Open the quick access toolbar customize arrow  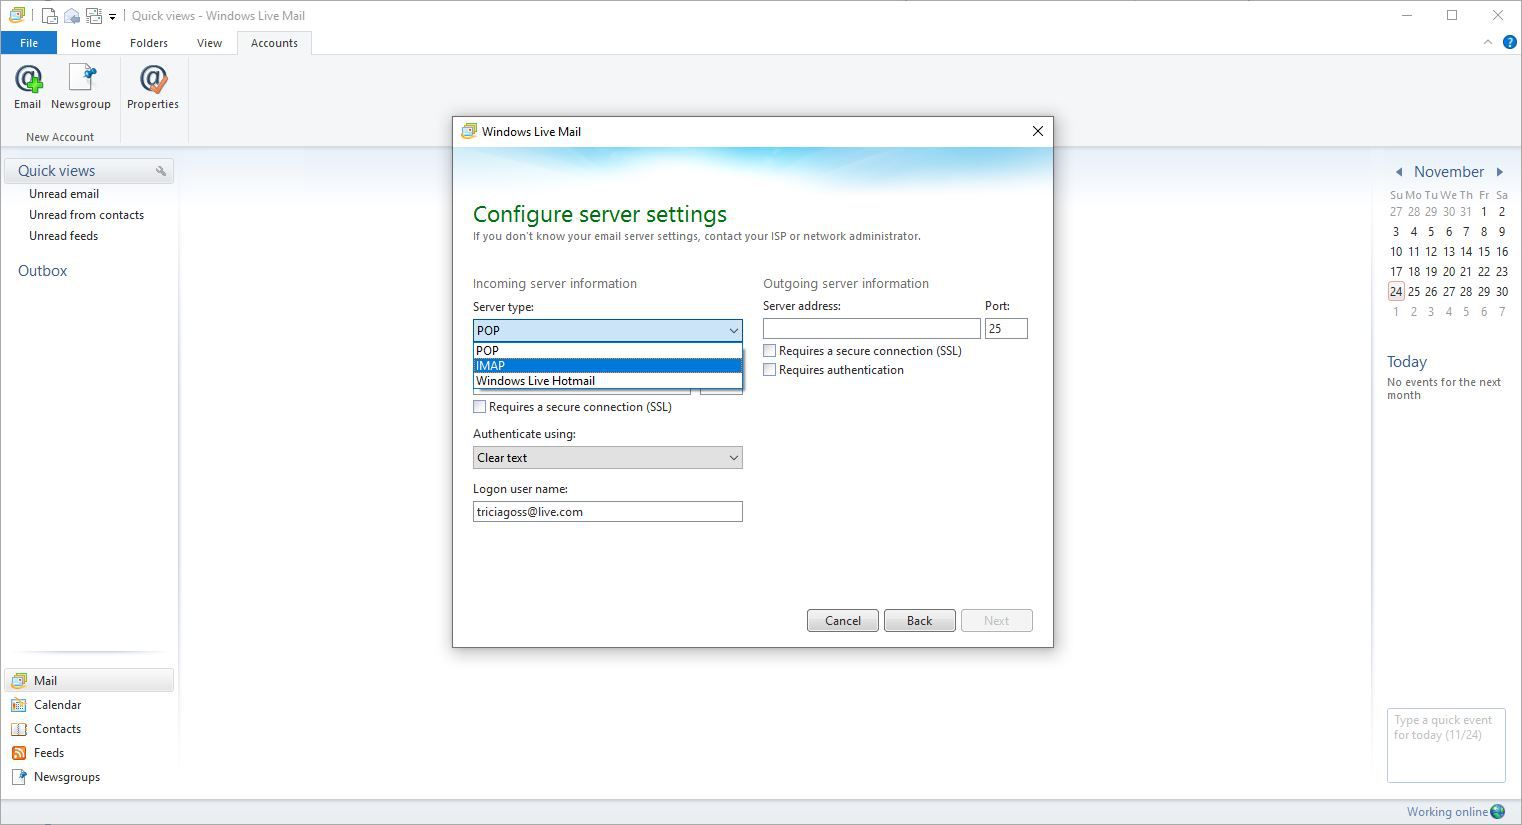[112, 17]
